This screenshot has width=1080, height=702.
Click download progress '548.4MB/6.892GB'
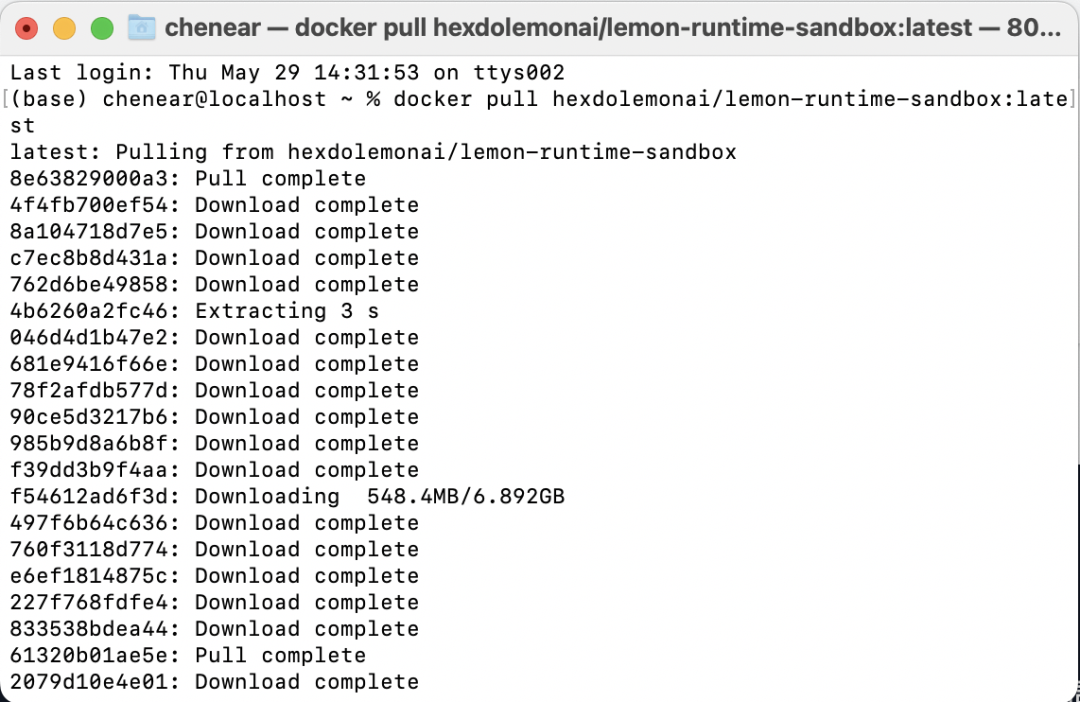(x=466, y=496)
